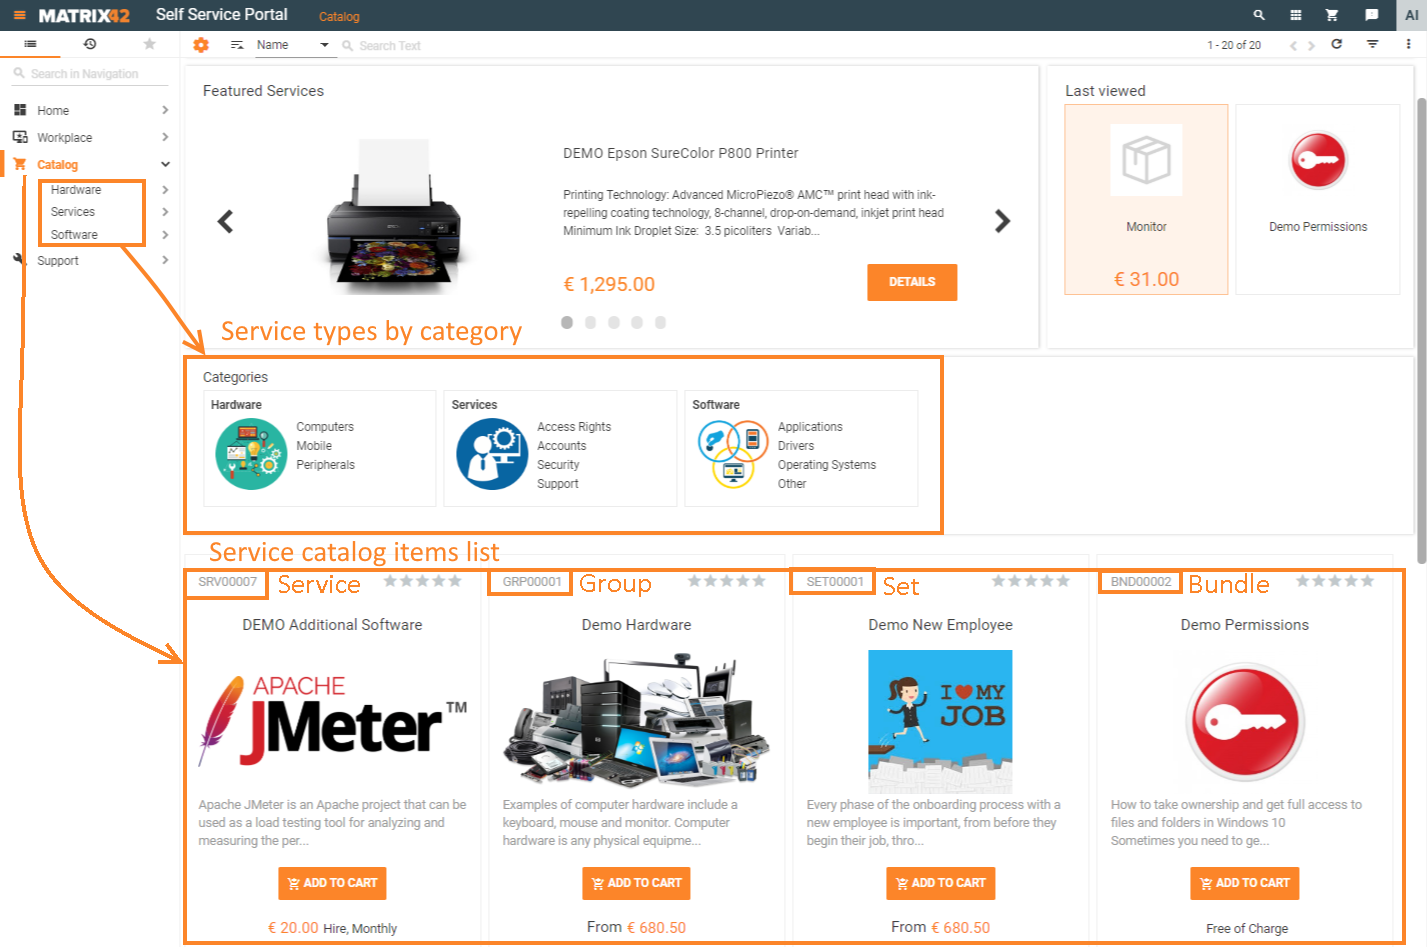
Task: Open the Software sidebar item
Action: click(75, 234)
